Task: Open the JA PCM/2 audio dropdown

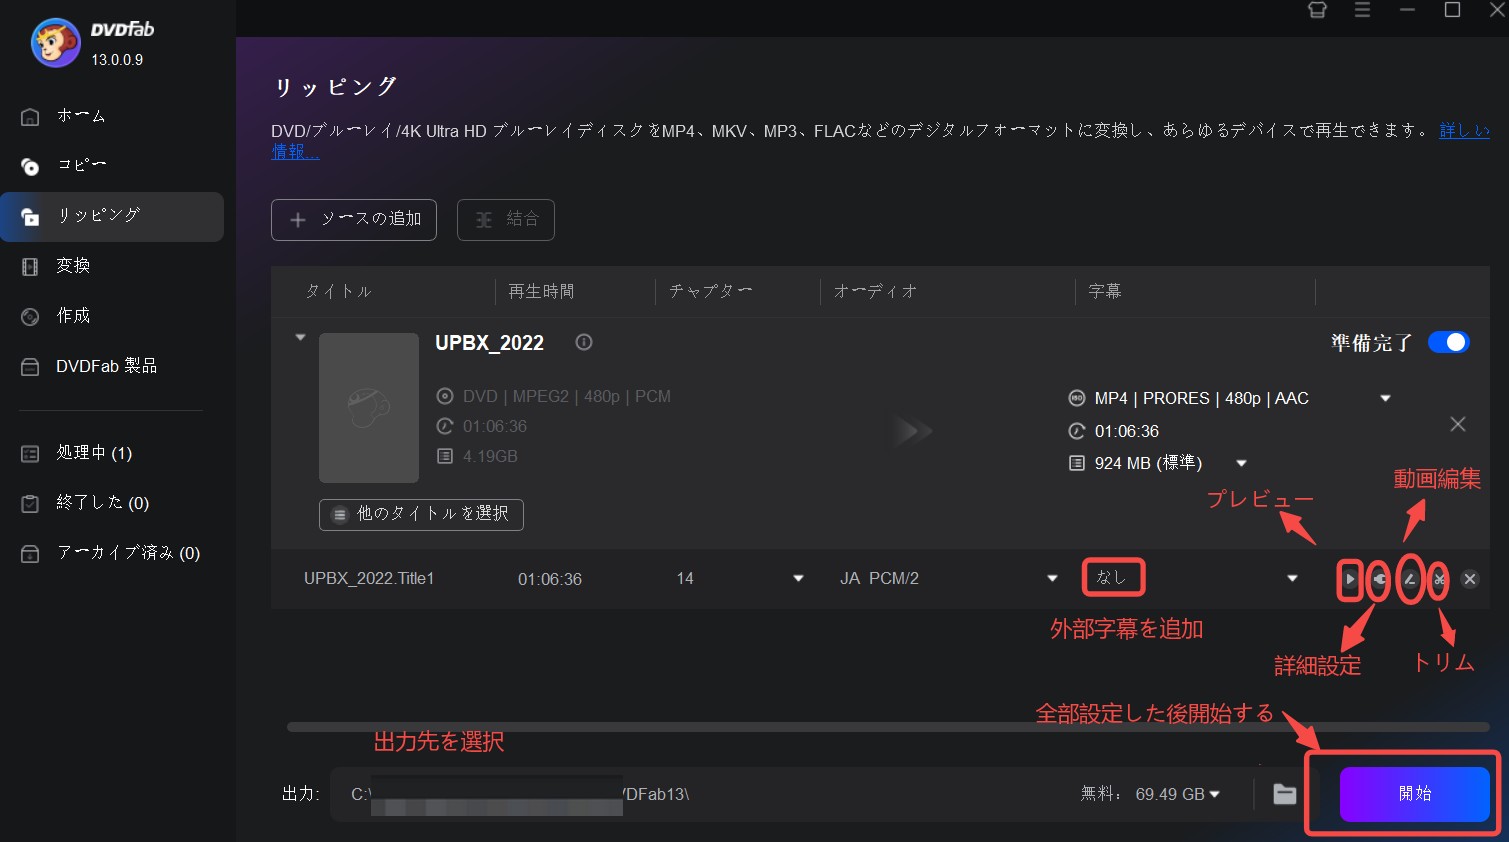Action: [1052, 579]
